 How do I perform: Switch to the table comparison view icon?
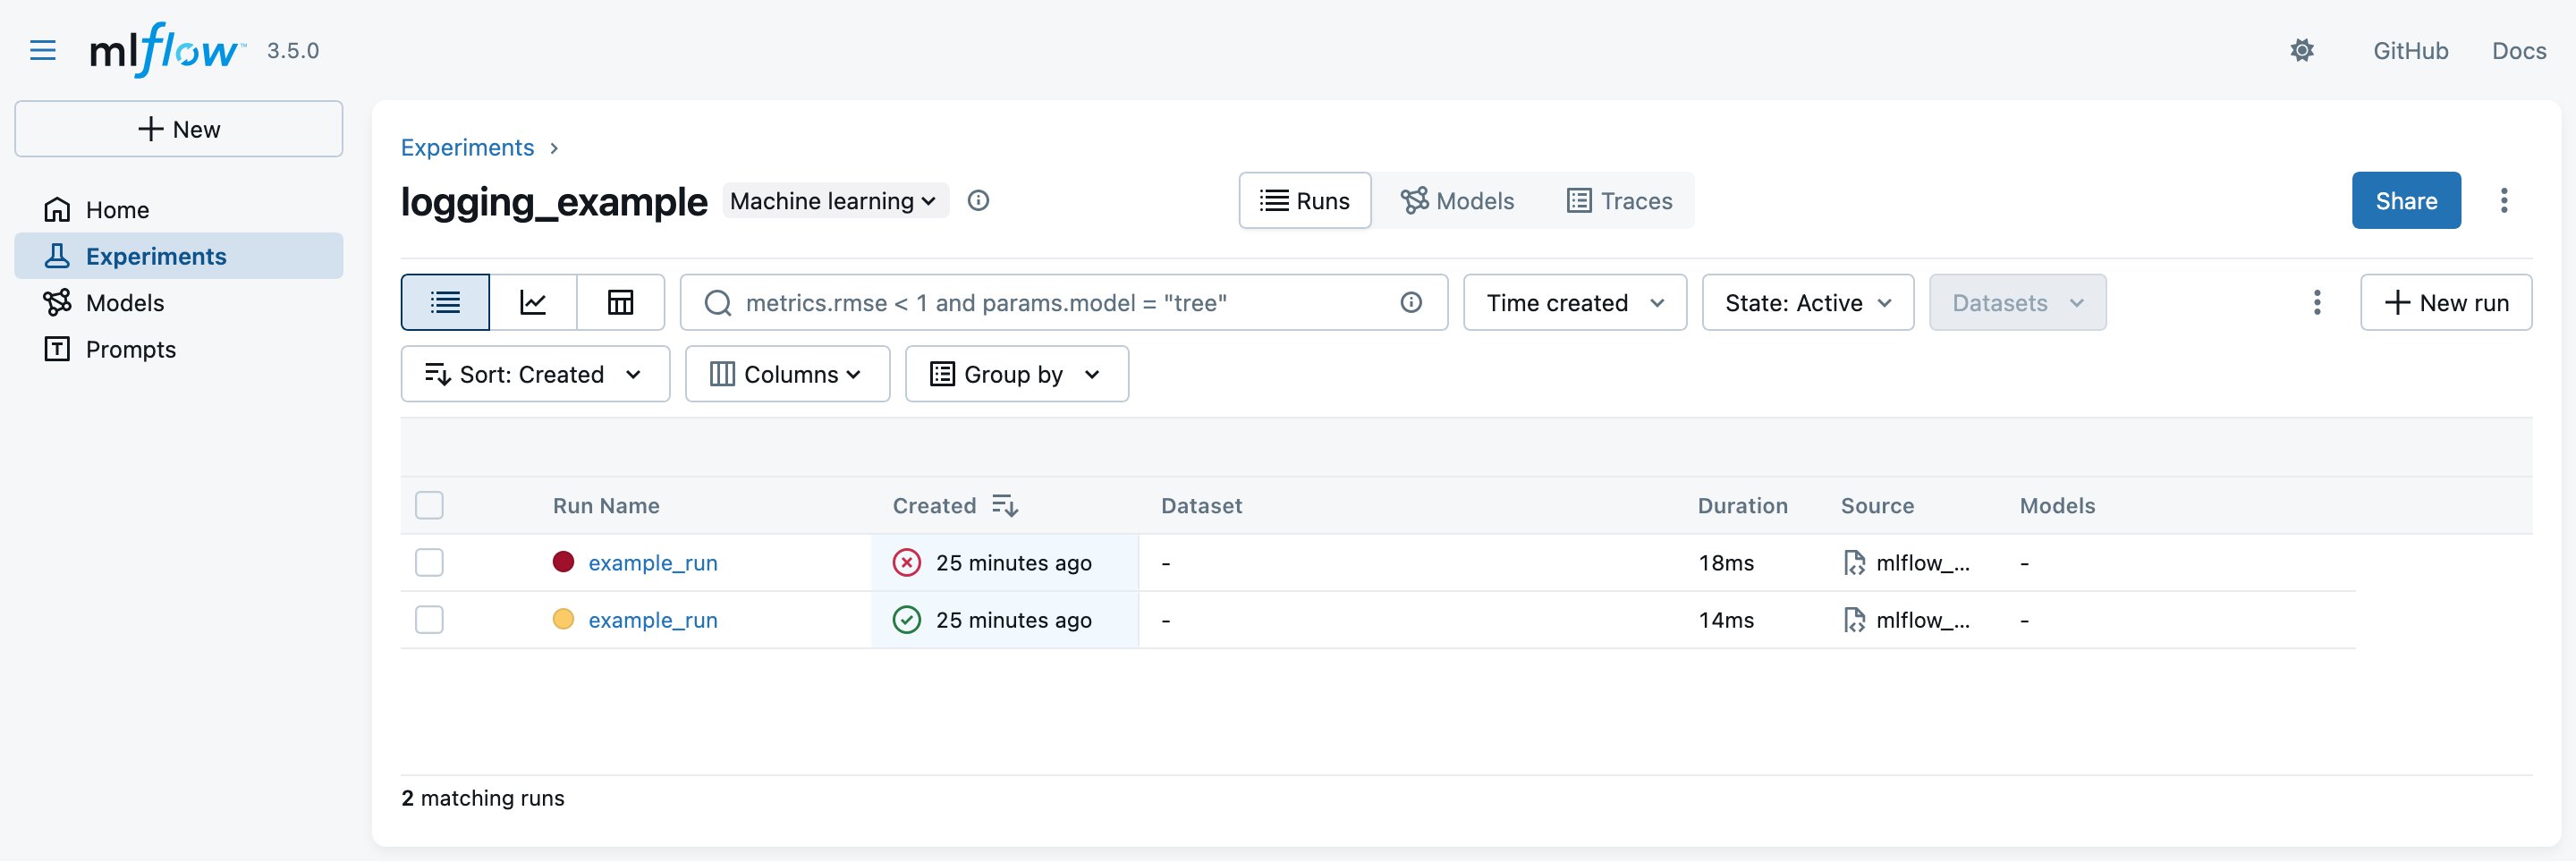(620, 302)
